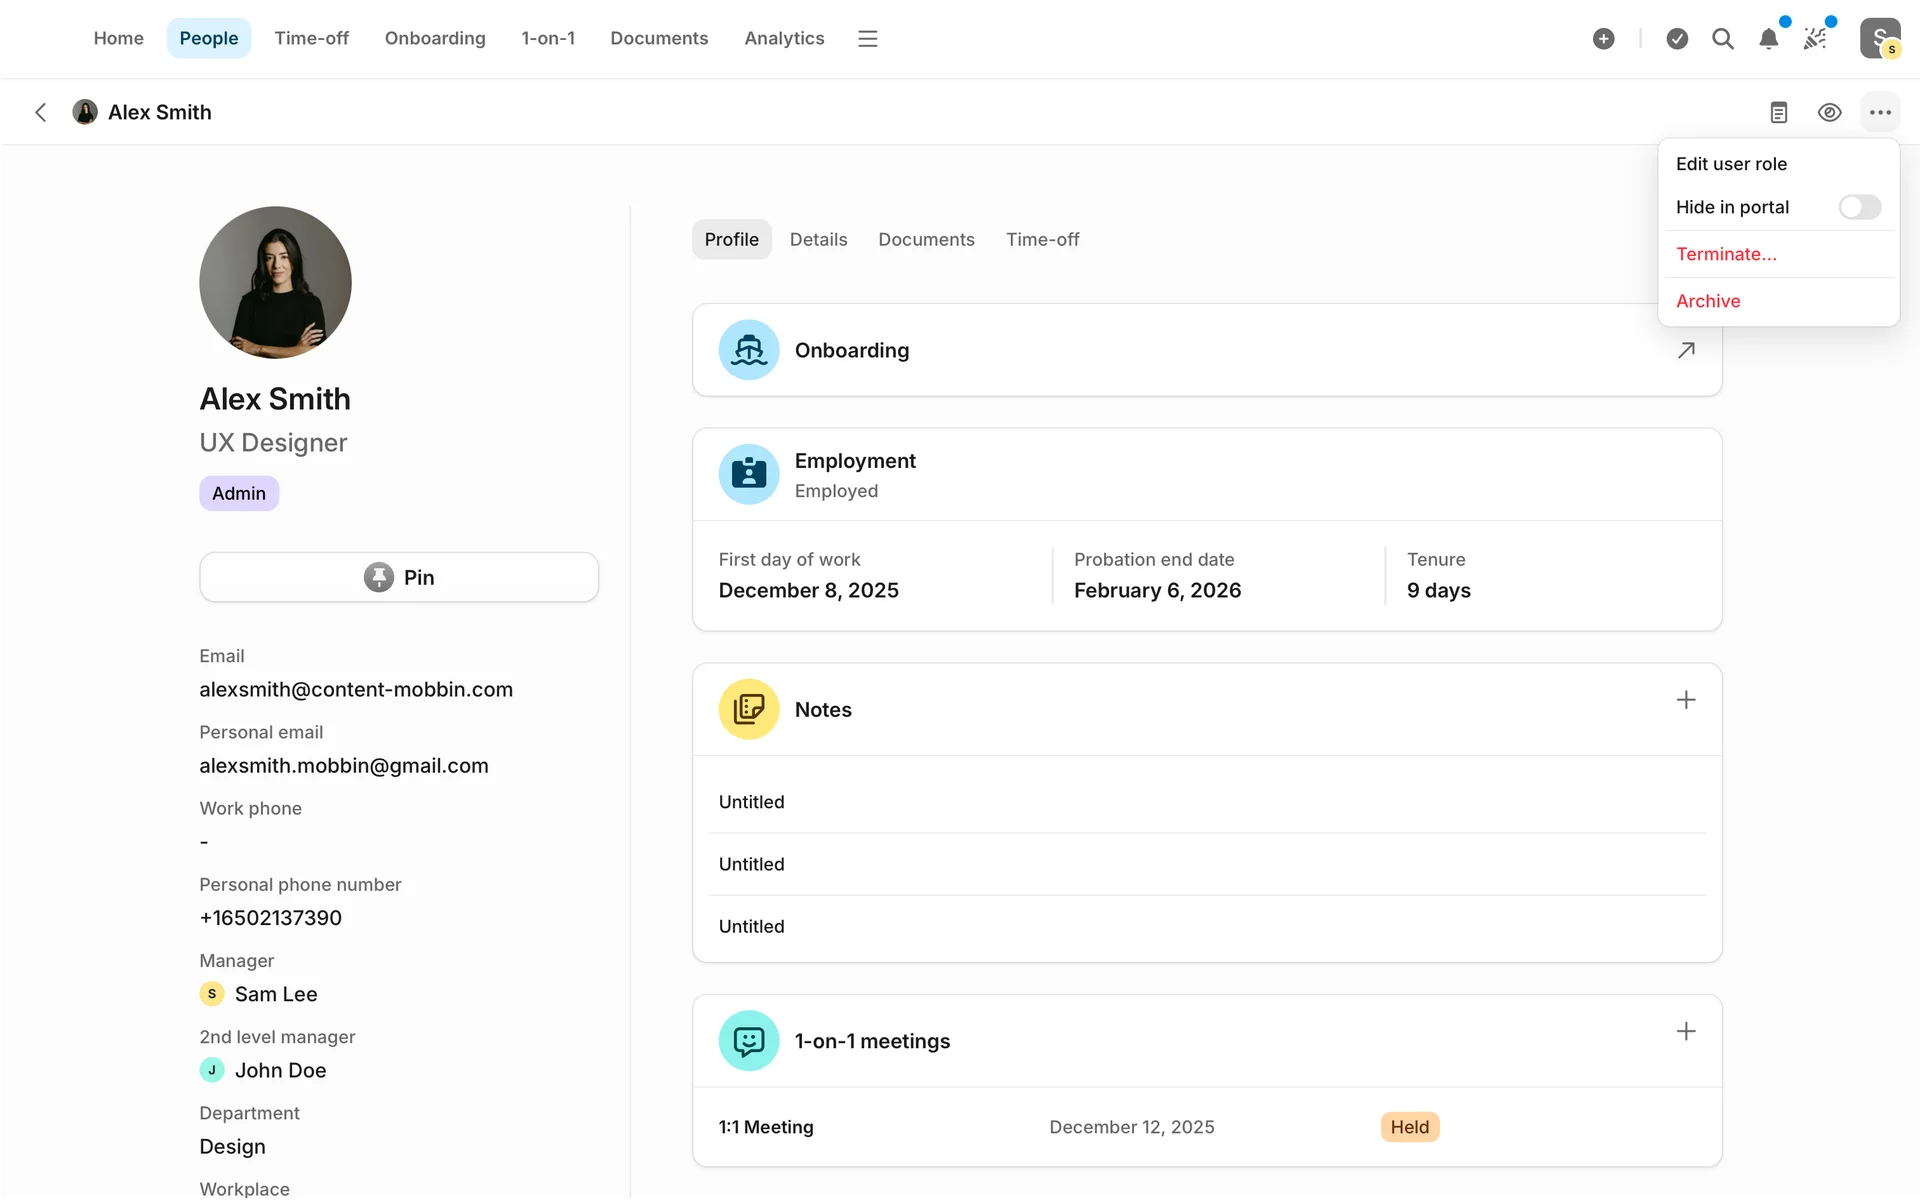Choose Terminate... from the menu
Viewport: 1920px width, 1200px height.
(x=1726, y=254)
